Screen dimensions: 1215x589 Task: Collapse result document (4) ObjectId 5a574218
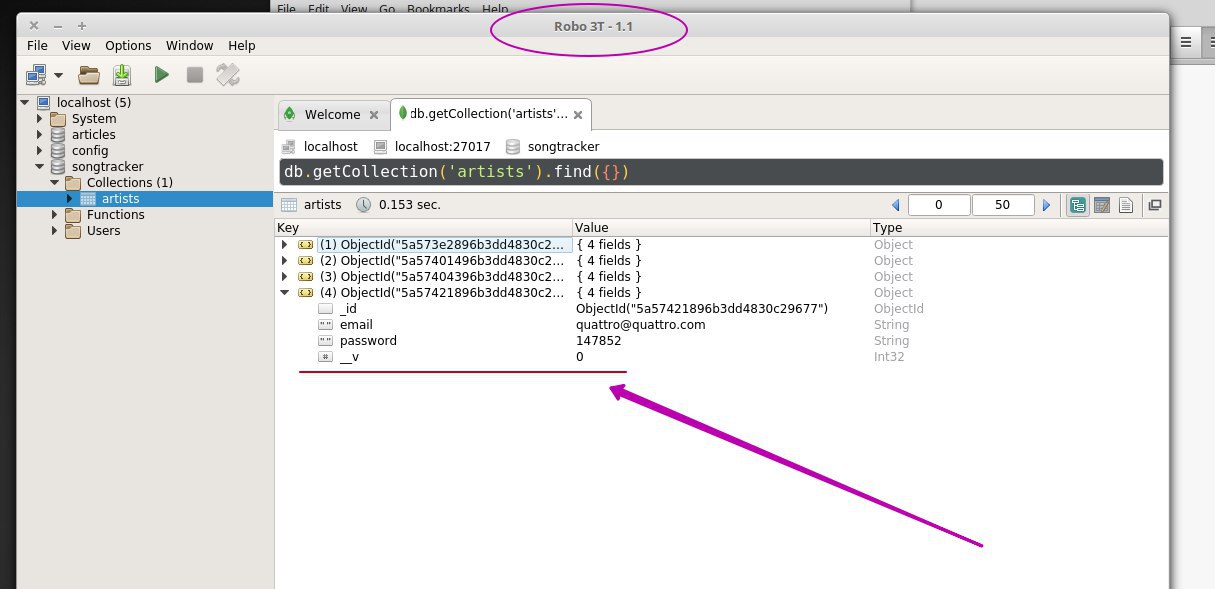click(x=285, y=292)
